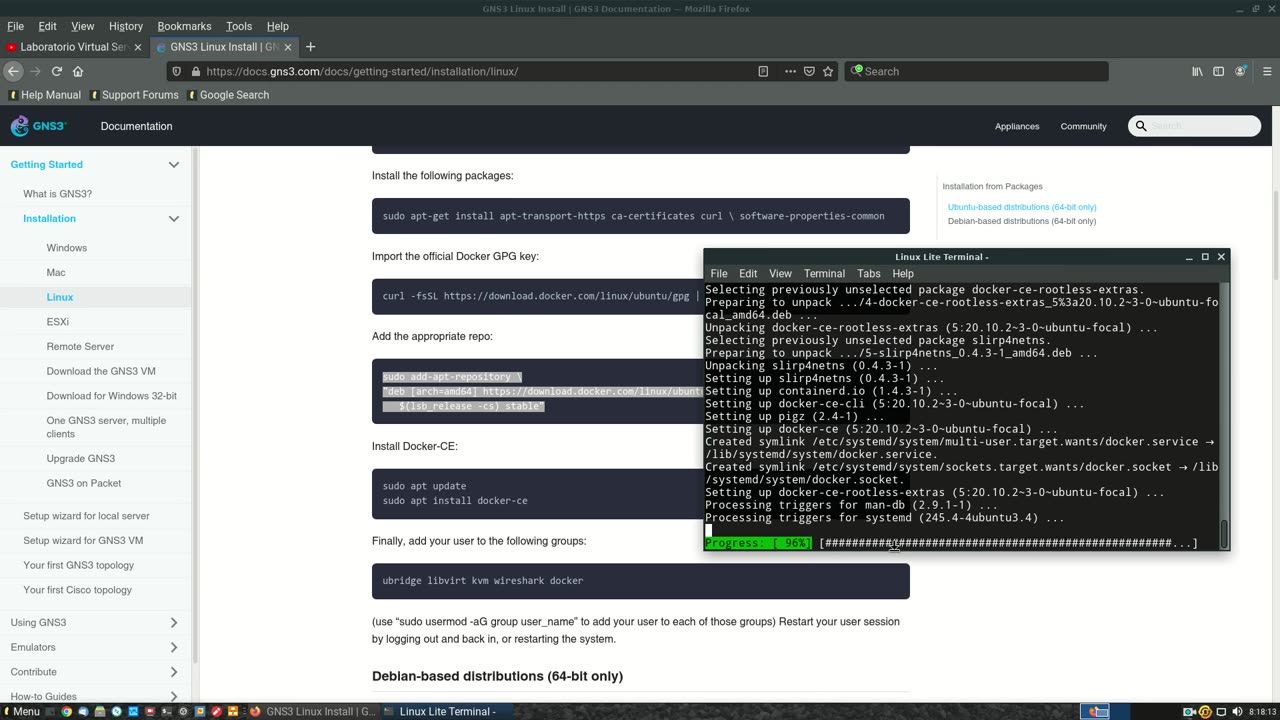Collapse the Installation section chevron

click(x=173, y=218)
